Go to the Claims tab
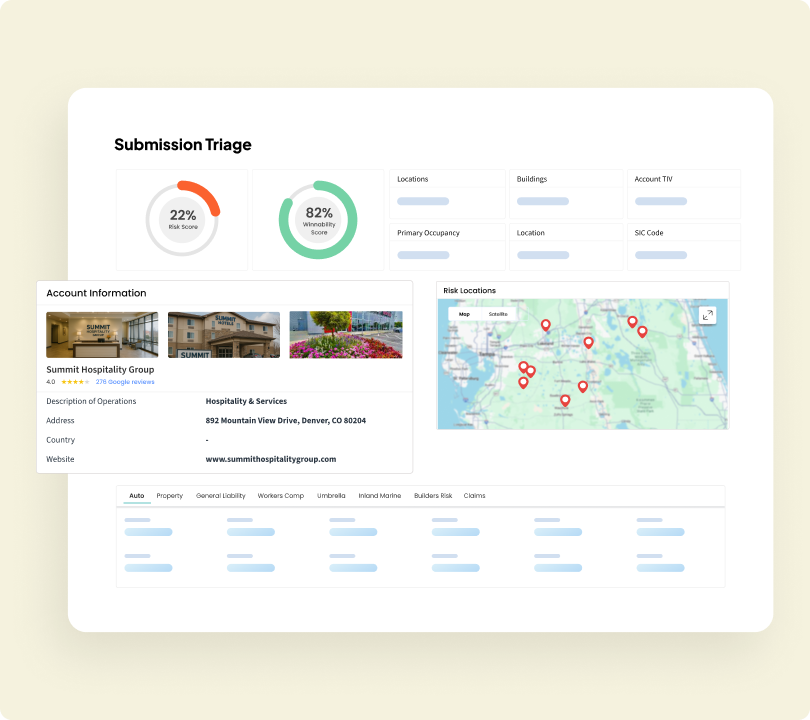This screenshot has width=810, height=720. click(x=474, y=496)
